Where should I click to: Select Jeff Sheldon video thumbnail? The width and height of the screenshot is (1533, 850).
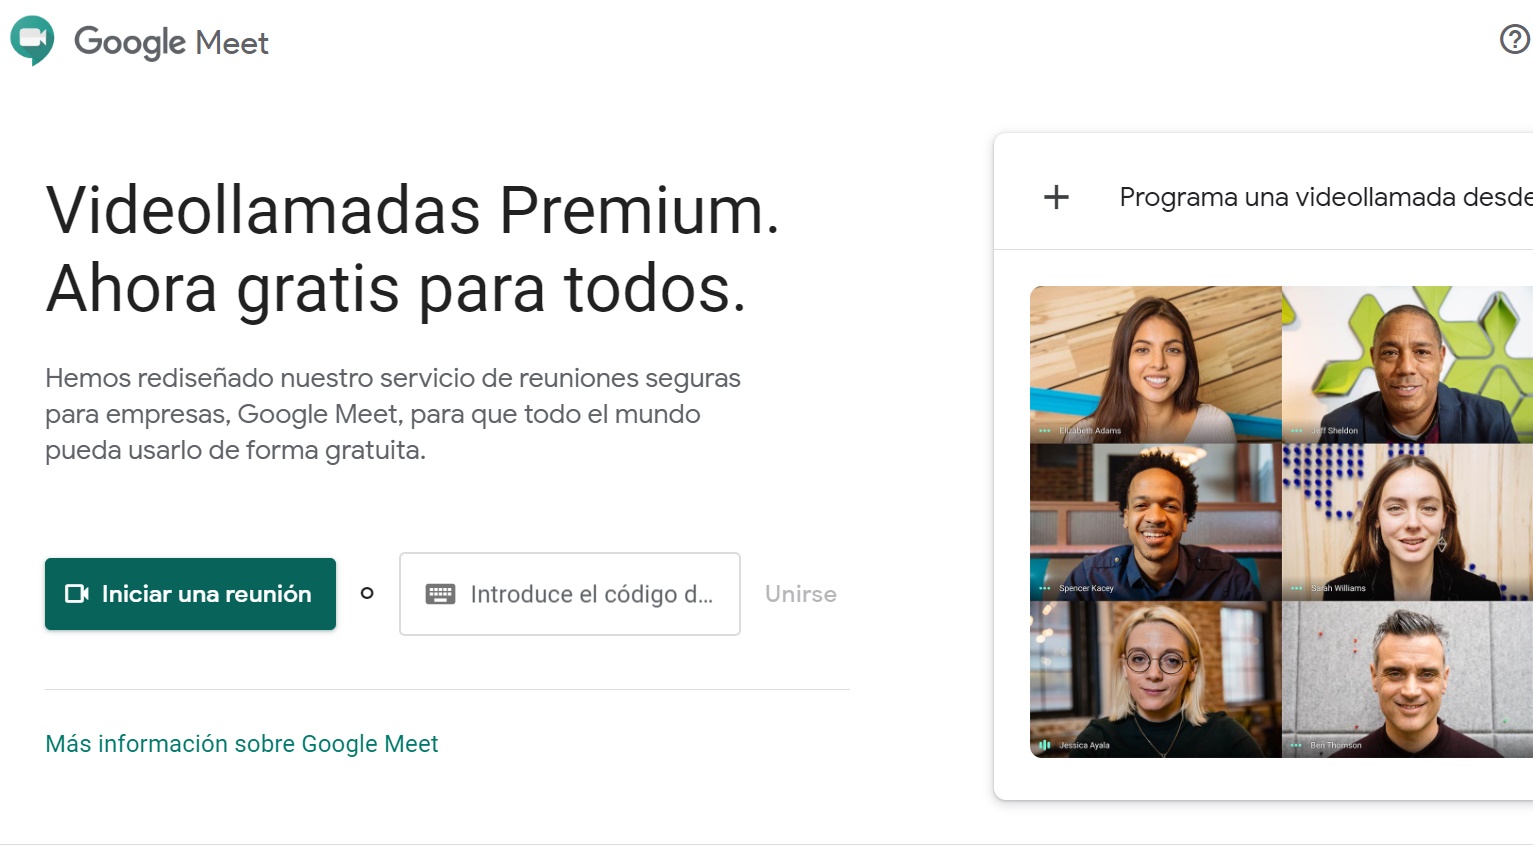pyautogui.click(x=1407, y=365)
